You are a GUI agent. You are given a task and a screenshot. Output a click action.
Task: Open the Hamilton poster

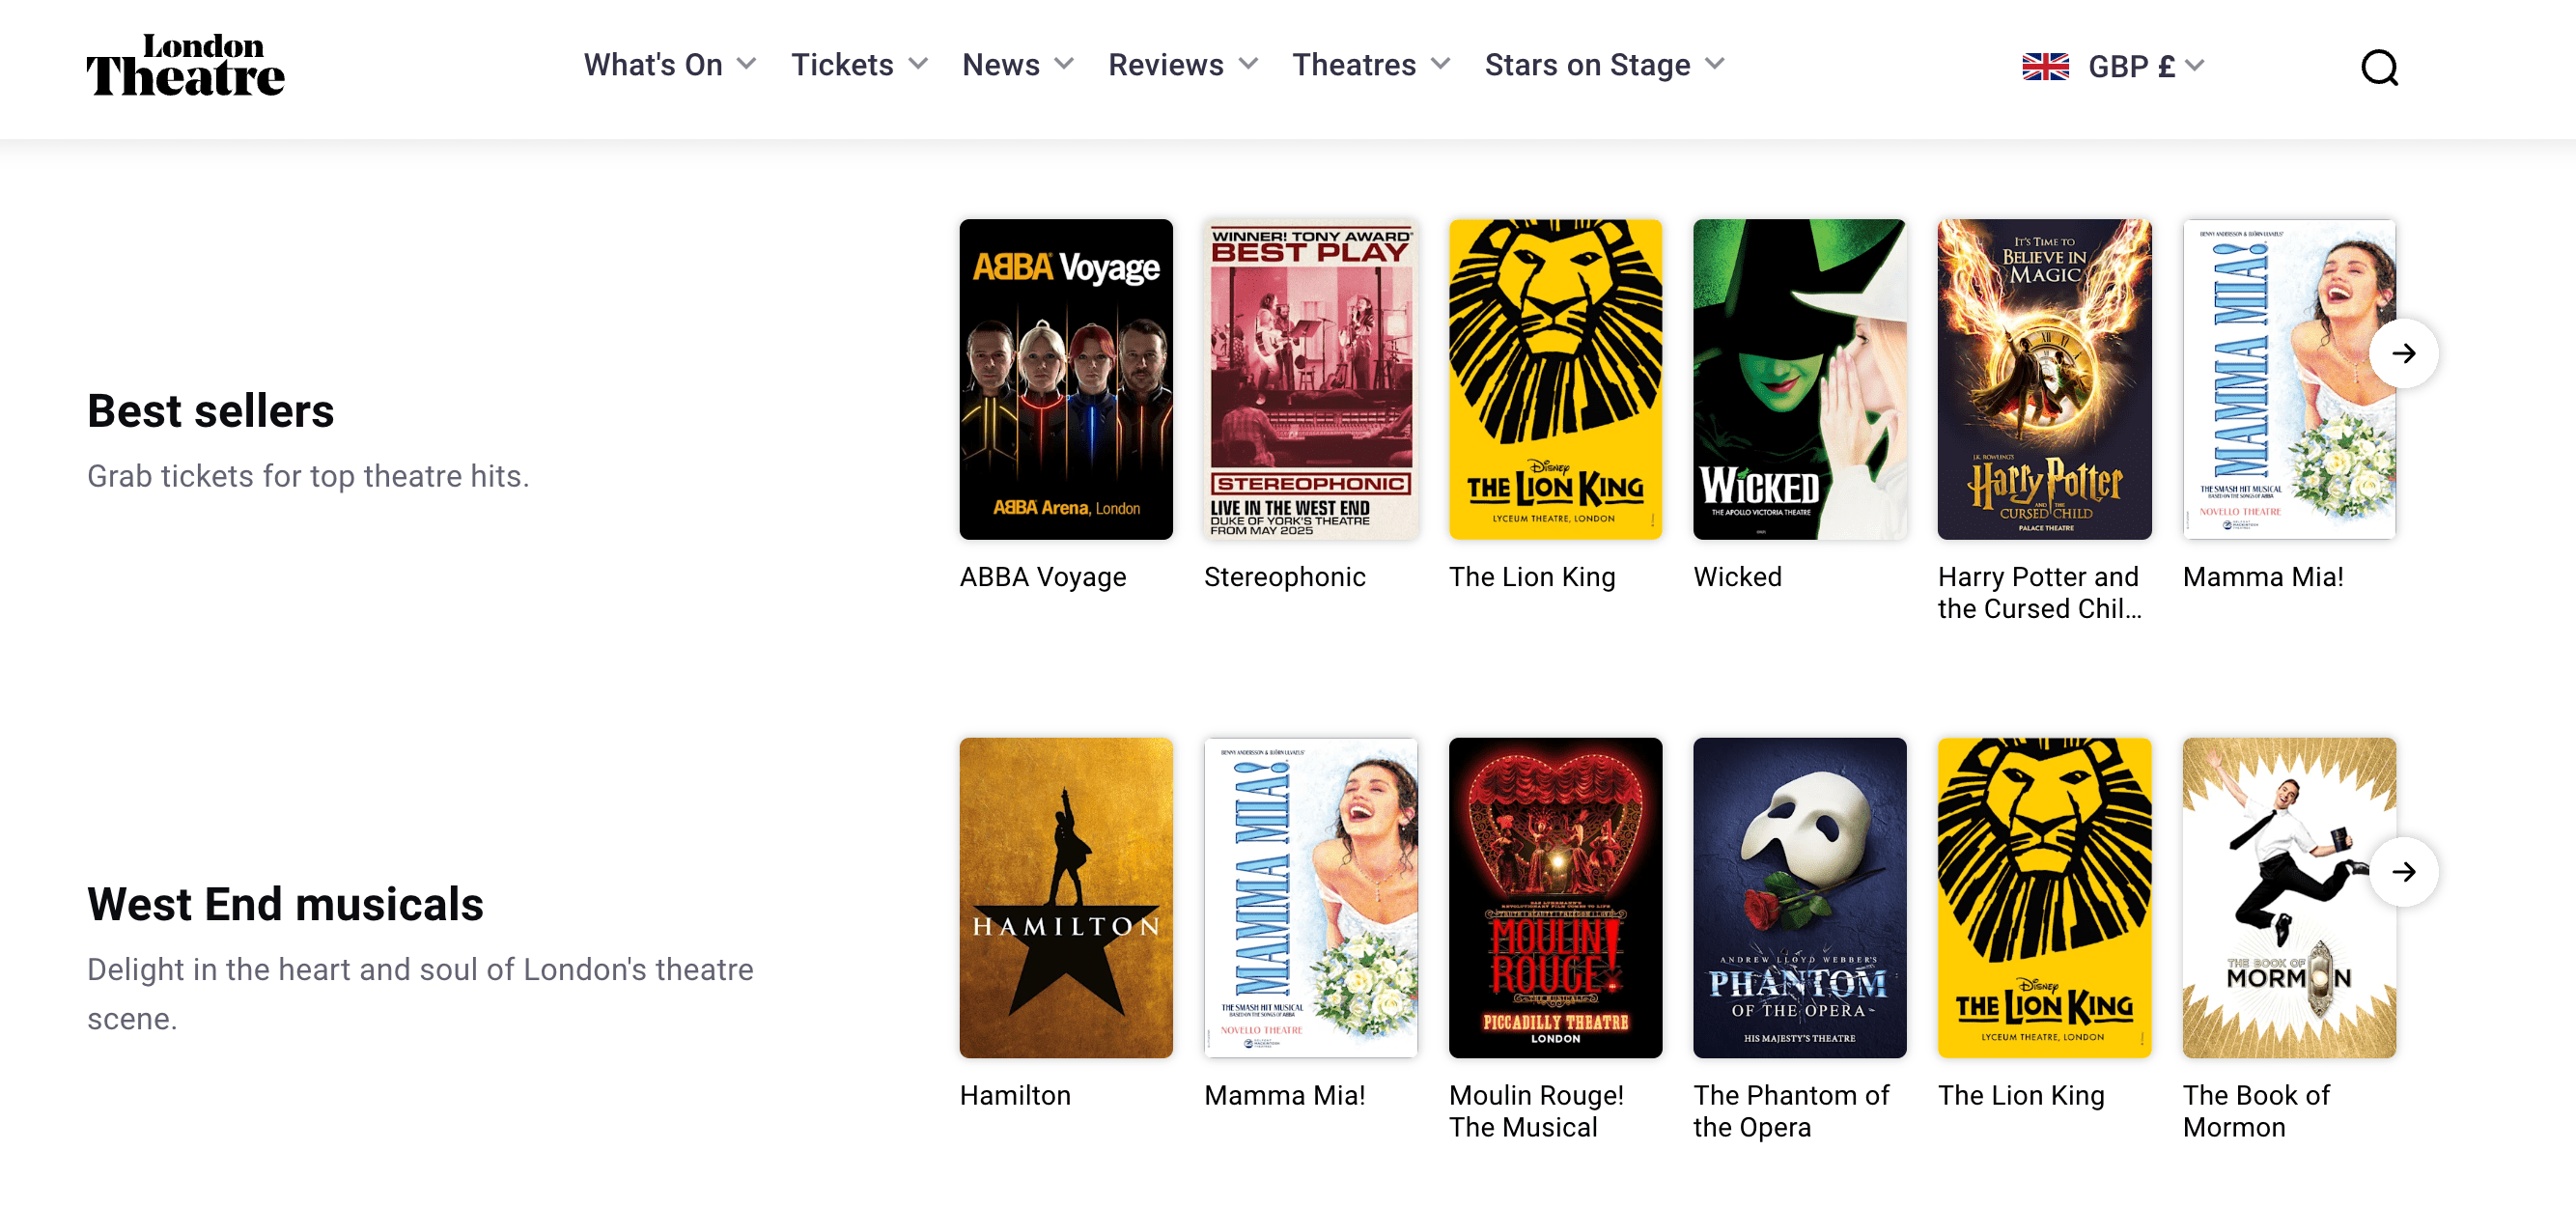click(x=1065, y=897)
